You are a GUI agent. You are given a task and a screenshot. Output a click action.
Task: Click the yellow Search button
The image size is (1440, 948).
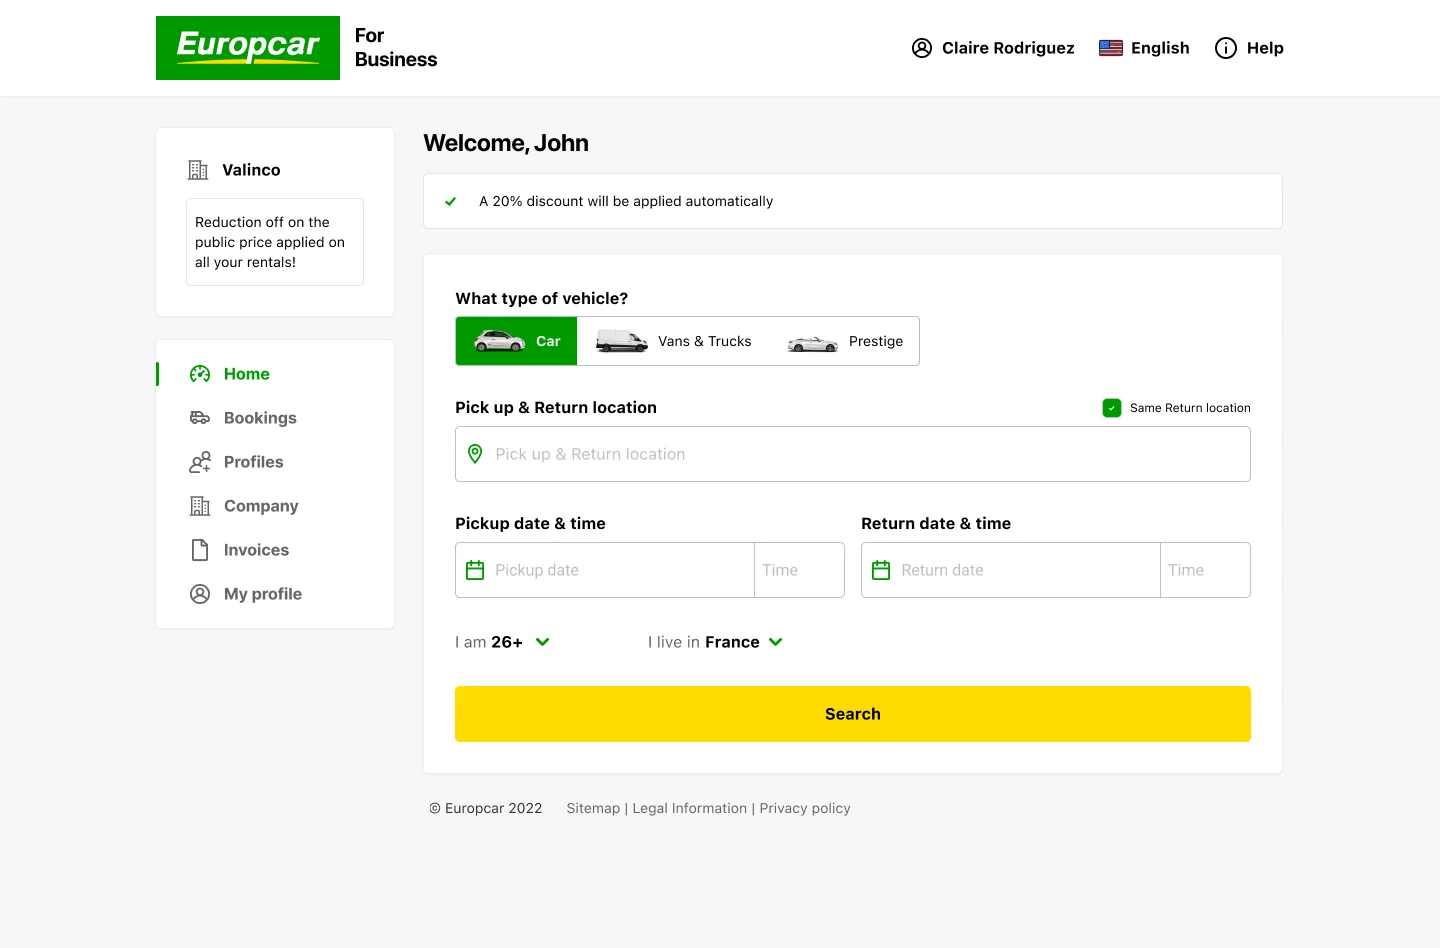point(853,714)
